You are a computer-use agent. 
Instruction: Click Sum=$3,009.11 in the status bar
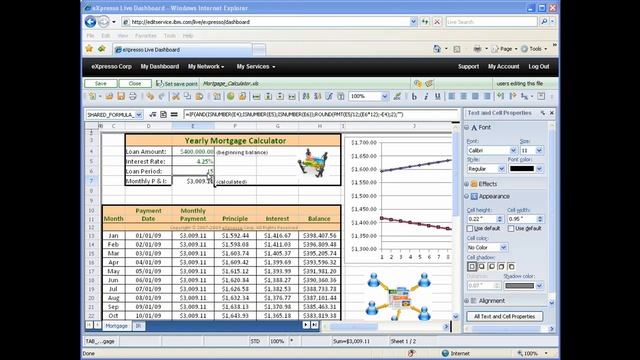click(x=351, y=341)
